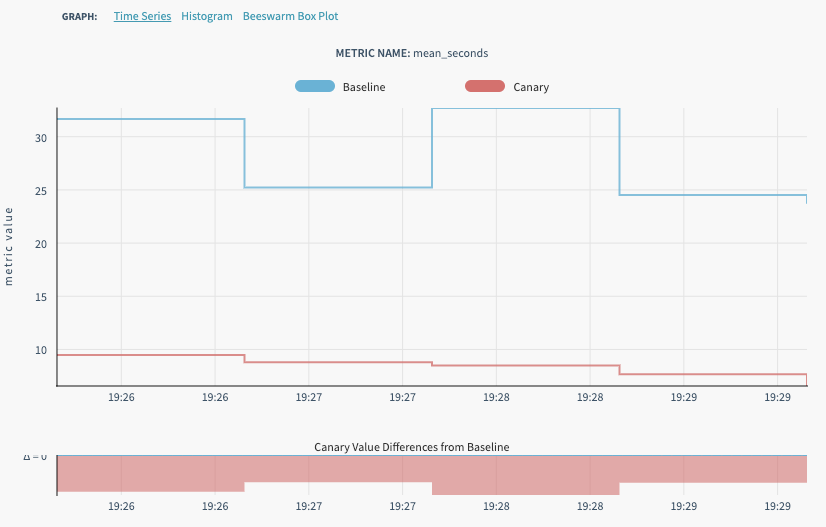Open the Histogram graph view

(x=207, y=17)
